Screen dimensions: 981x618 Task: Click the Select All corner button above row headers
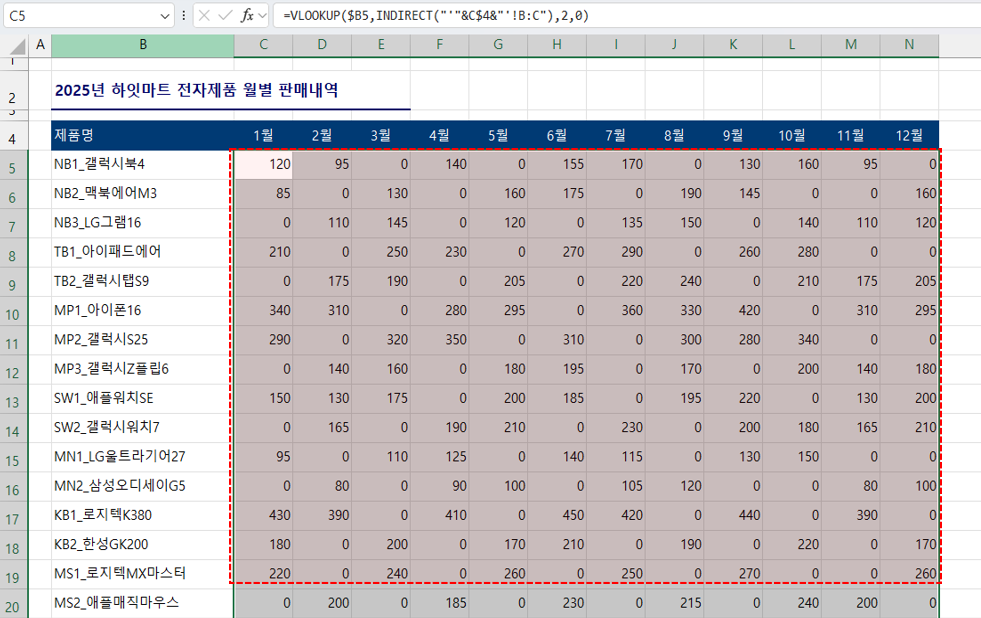[x=16, y=45]
